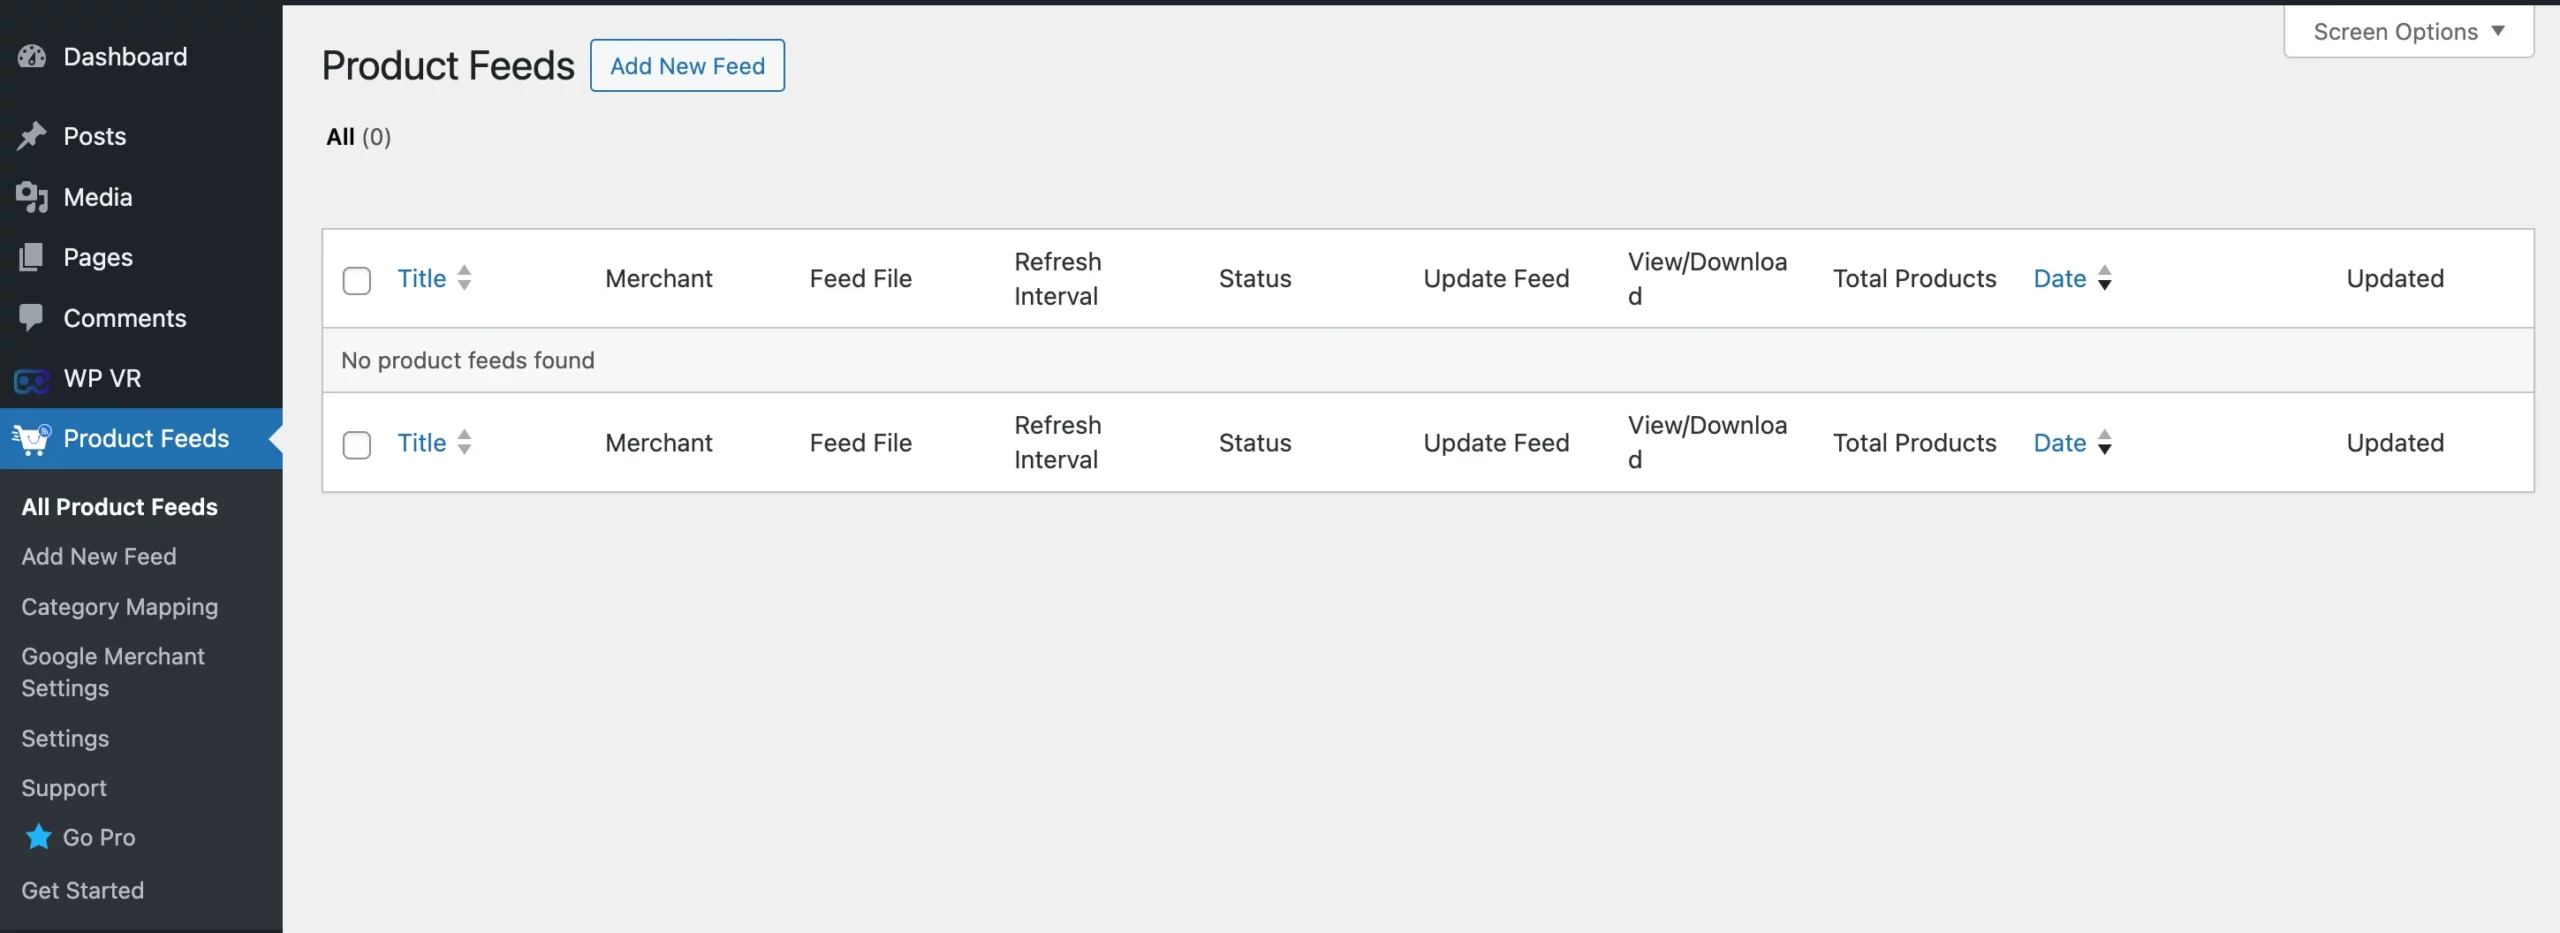Open Category Mapping submenu item
Viewport: 2560px width, 933px height.
120,607
